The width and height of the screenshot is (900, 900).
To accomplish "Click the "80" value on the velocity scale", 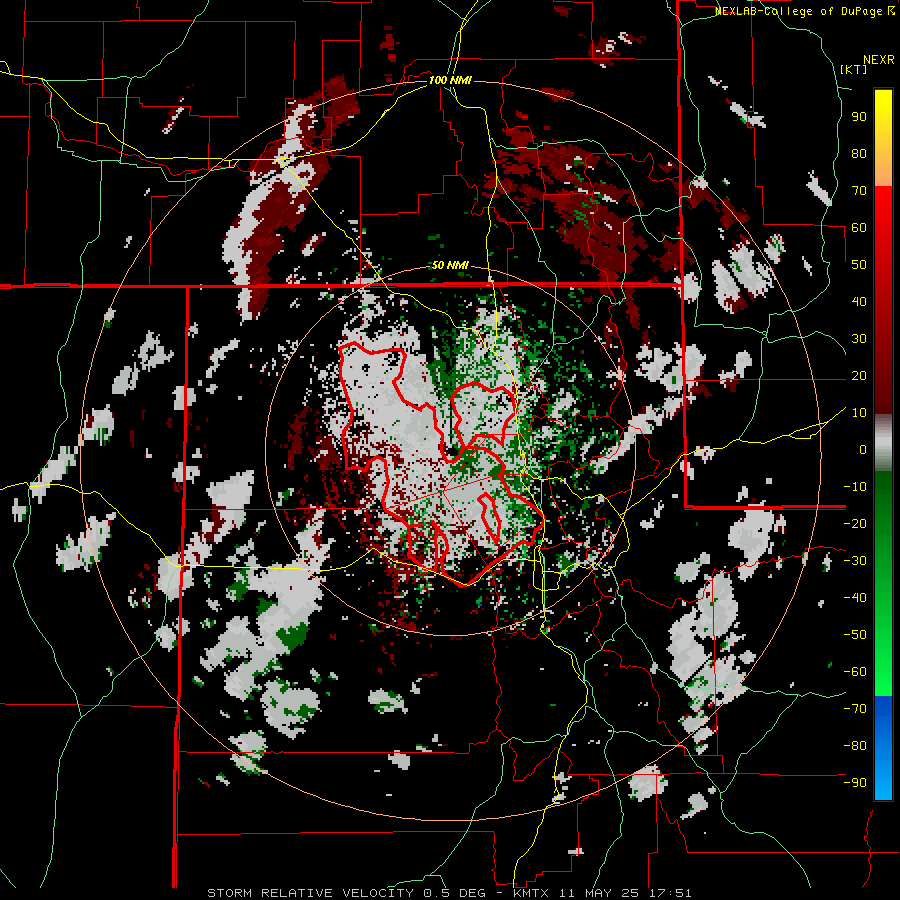I will (859, 154).
